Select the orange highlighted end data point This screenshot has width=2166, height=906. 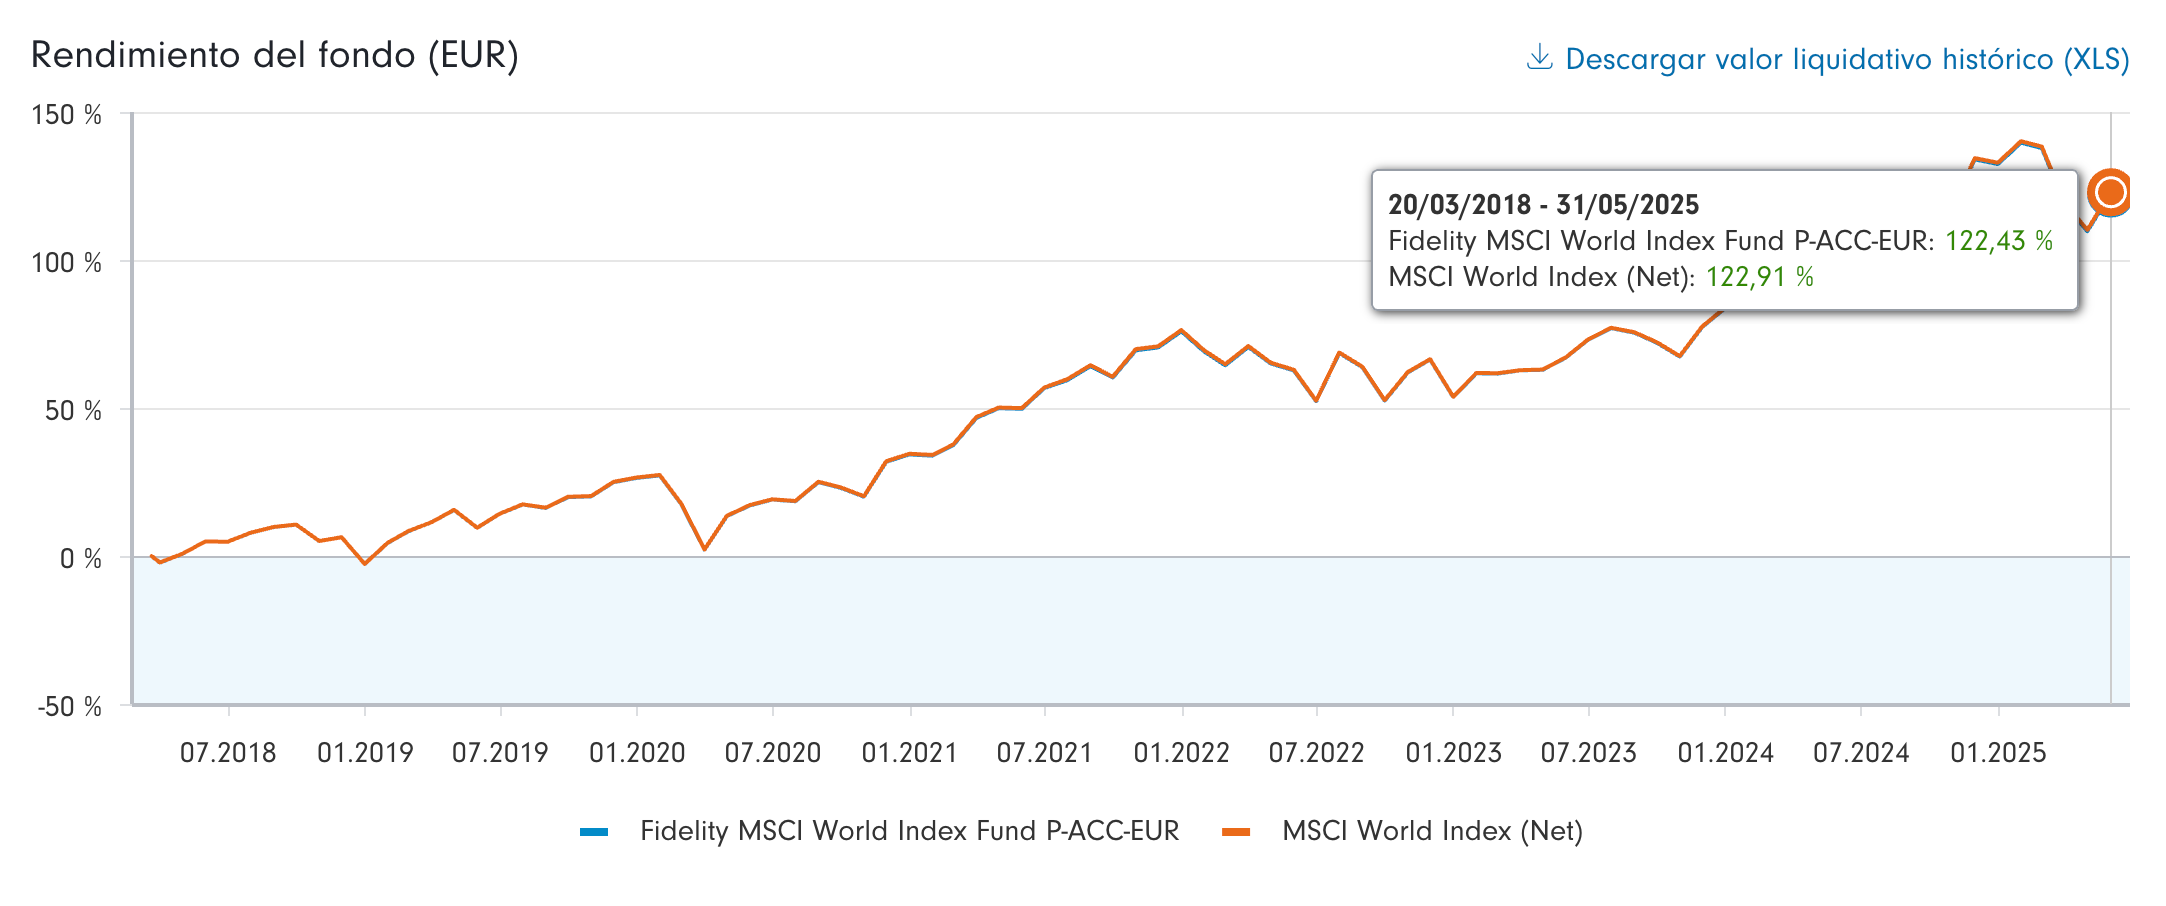(x=2110, y=193)
